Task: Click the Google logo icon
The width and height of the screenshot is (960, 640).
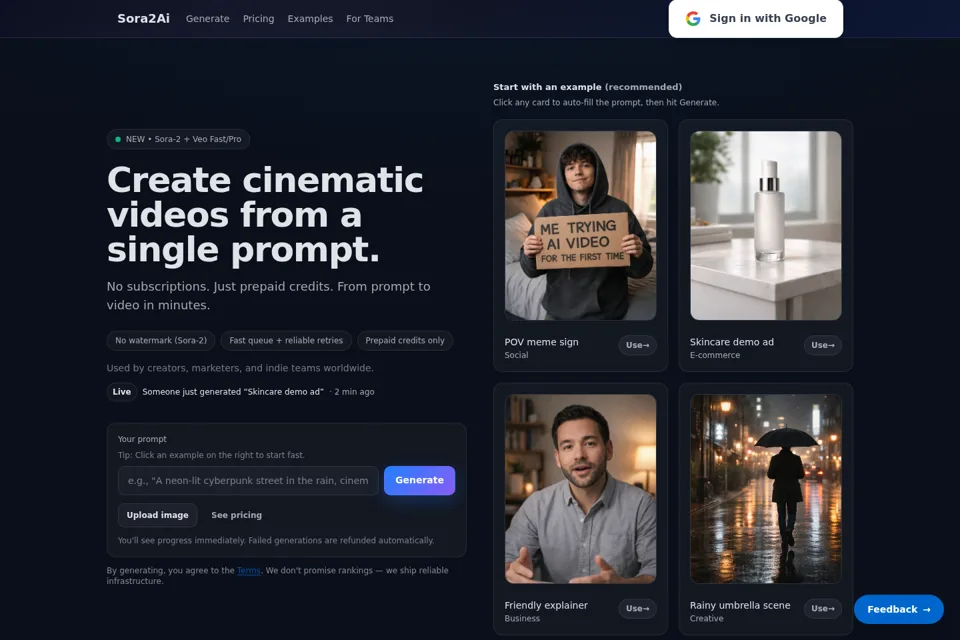Action: point(693,18)
